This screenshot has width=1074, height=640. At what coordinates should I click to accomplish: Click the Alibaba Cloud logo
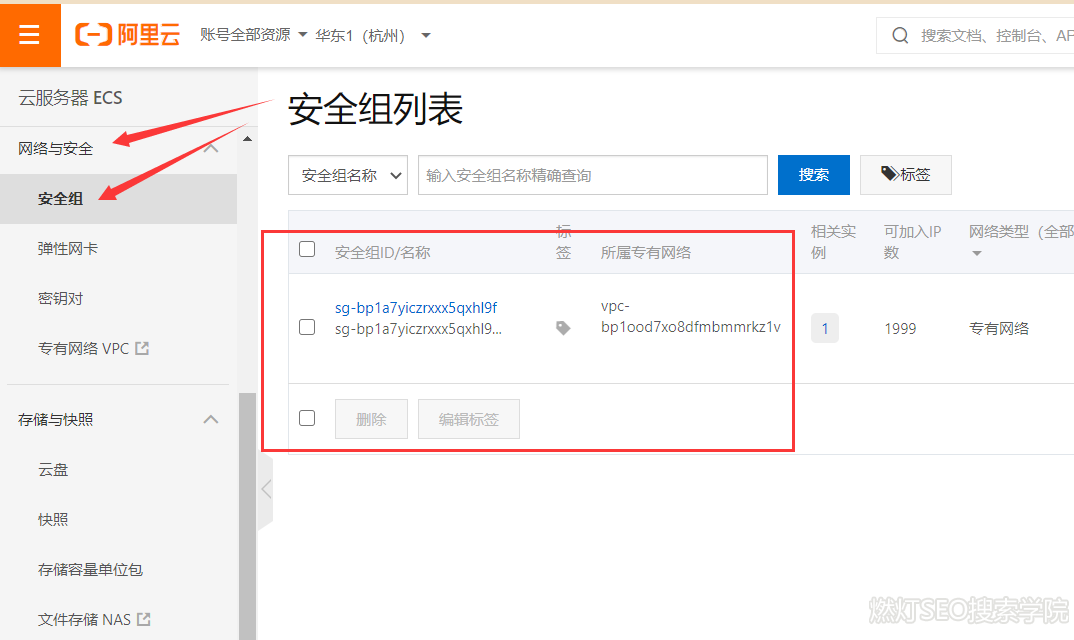(127, 34)
